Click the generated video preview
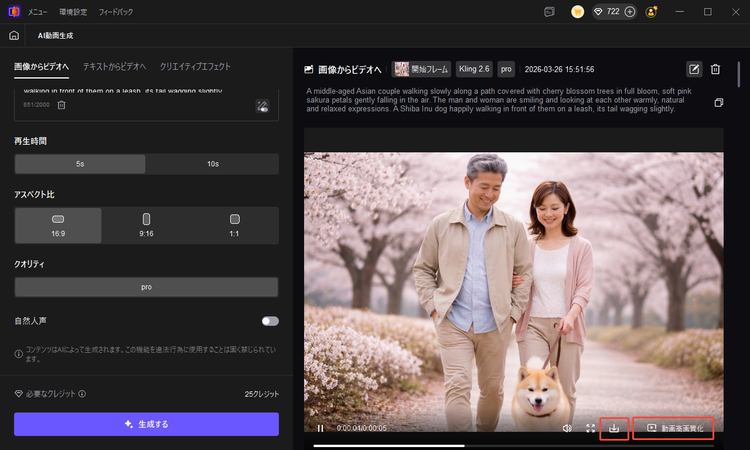The height and width of the screenshot is (450, 750). 514,292
